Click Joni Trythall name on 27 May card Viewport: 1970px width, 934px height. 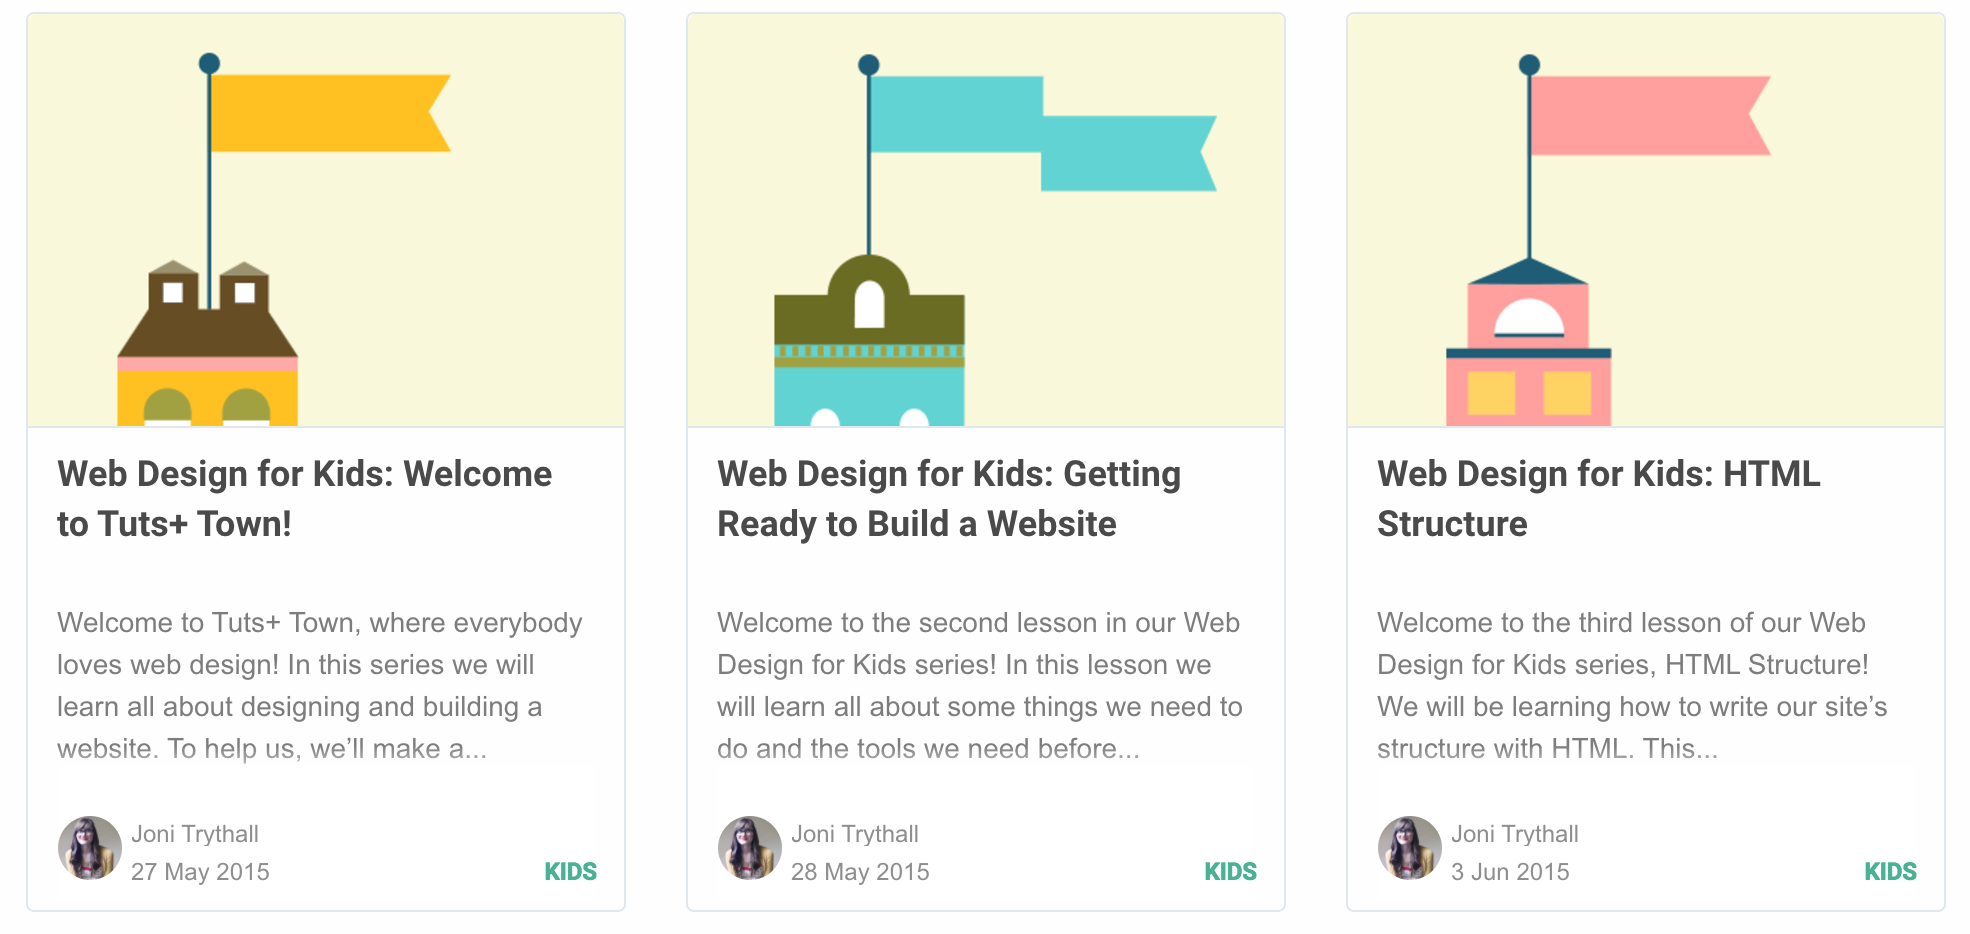tap(195, 834)
